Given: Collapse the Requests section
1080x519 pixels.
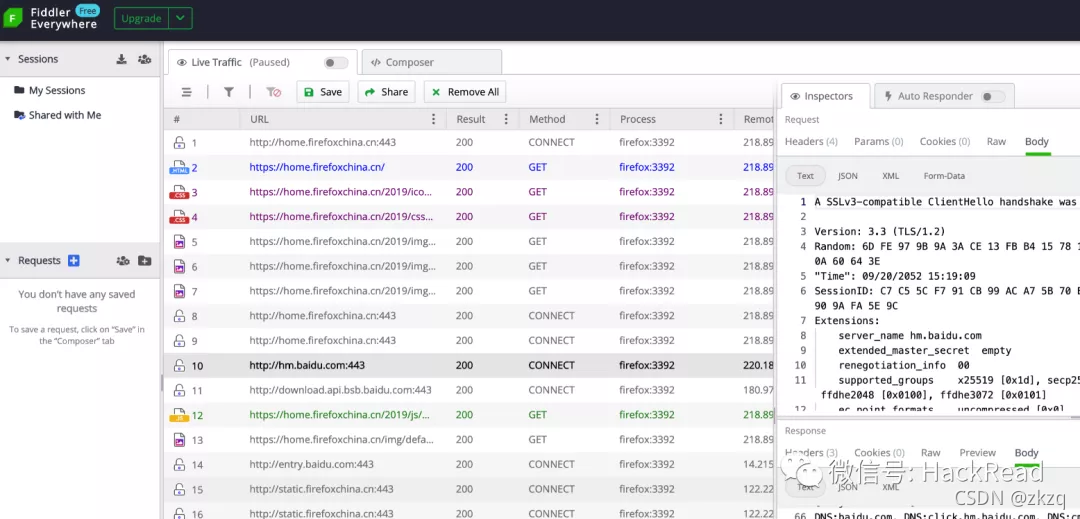Looking at the screenshot, I should (8, 260).
